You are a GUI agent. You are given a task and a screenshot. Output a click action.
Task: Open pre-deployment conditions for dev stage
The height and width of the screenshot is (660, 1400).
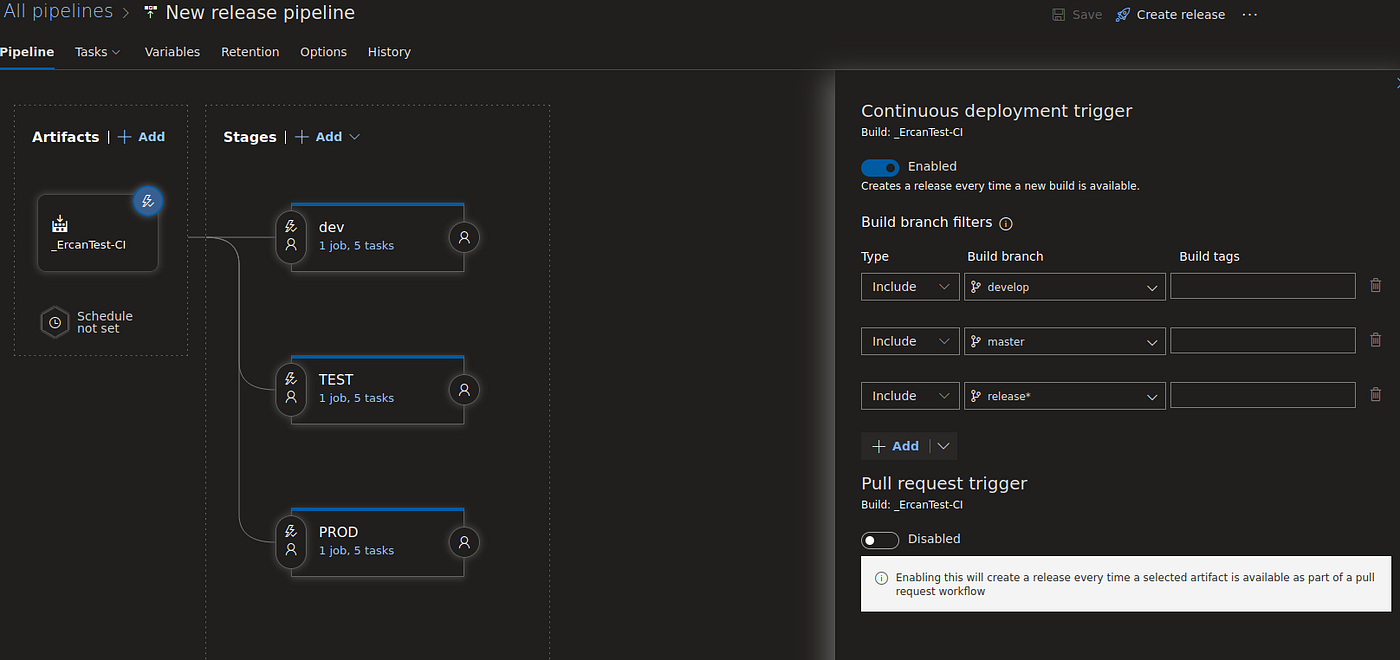pos(291,237)
